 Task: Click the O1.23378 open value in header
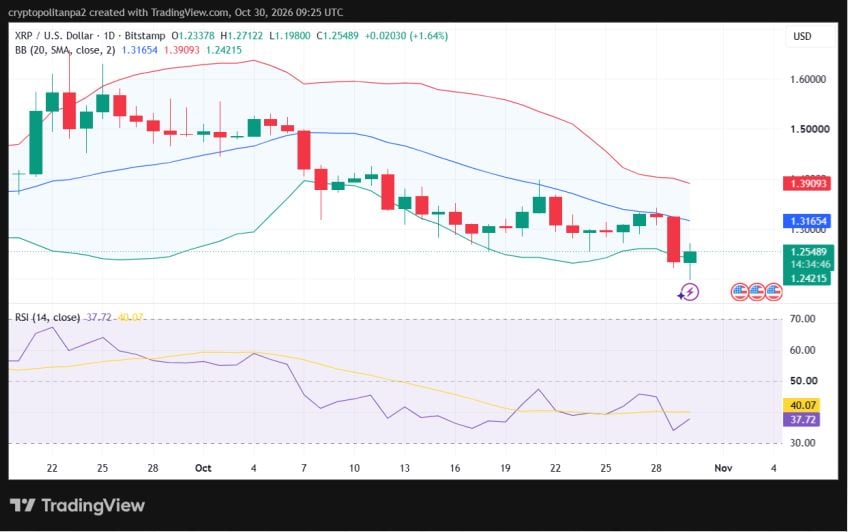[x=193, y=36]
